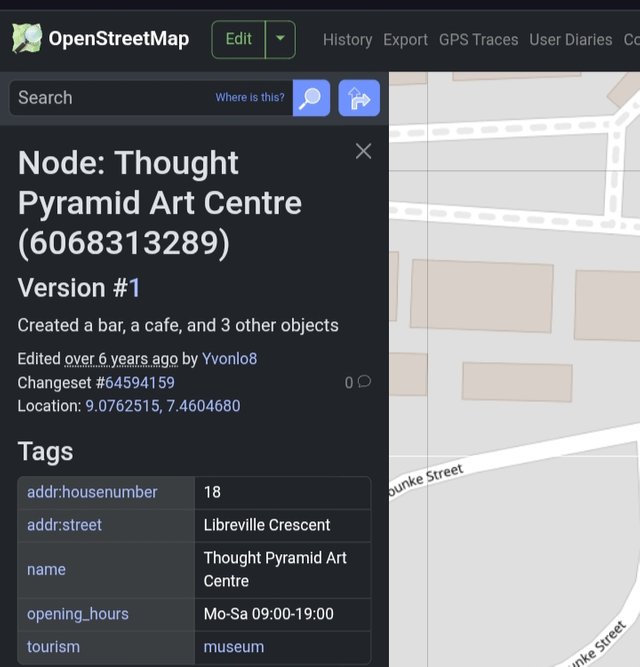Click the changeset comments bubble icon
Viewport: 640px width, 667px height.
click(364, 382)
